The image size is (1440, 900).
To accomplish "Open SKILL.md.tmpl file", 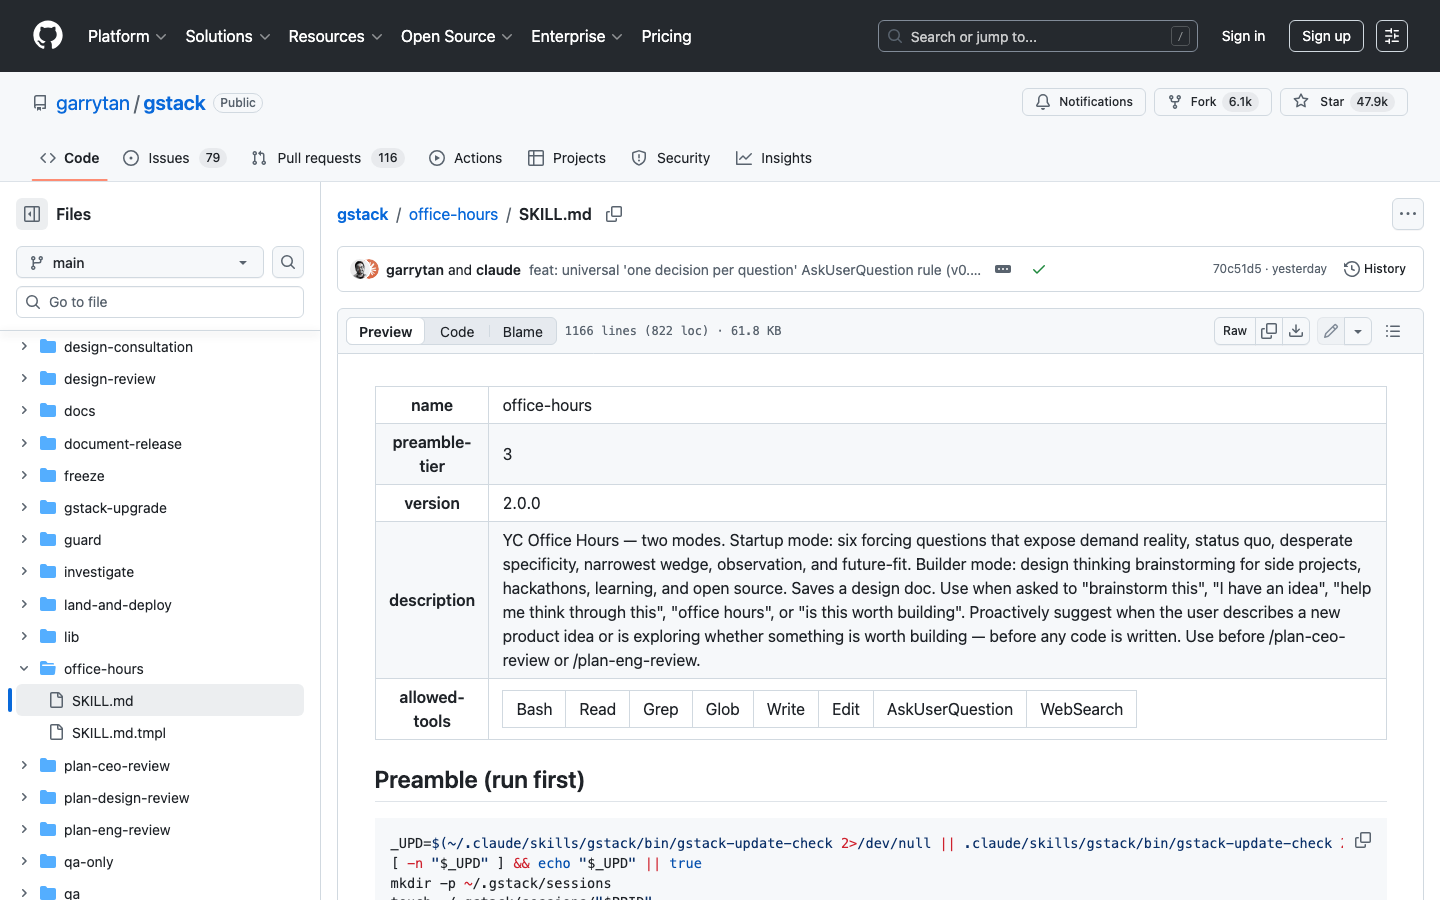I will pyautogui.click(x=119, y=733).
